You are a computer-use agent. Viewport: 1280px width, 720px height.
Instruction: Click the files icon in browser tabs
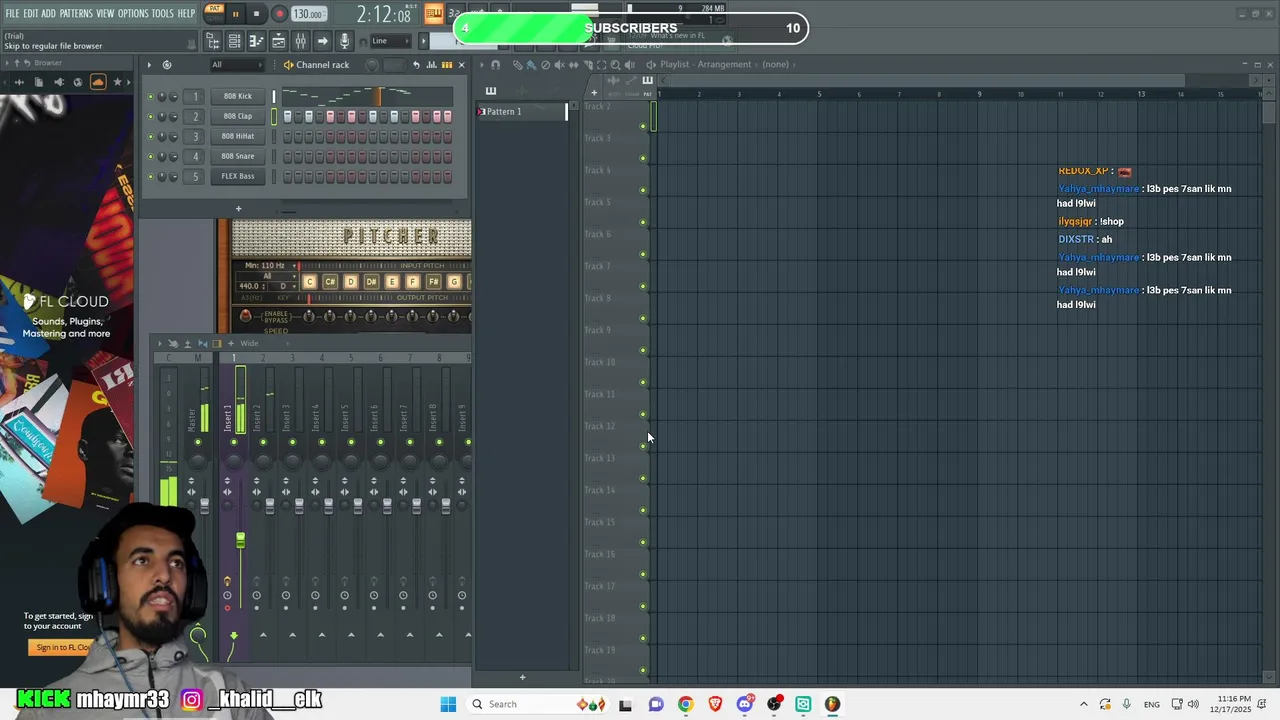39,82
